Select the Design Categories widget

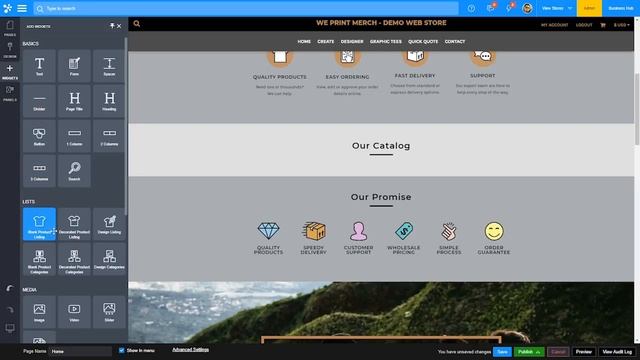(x=109, y=259)
